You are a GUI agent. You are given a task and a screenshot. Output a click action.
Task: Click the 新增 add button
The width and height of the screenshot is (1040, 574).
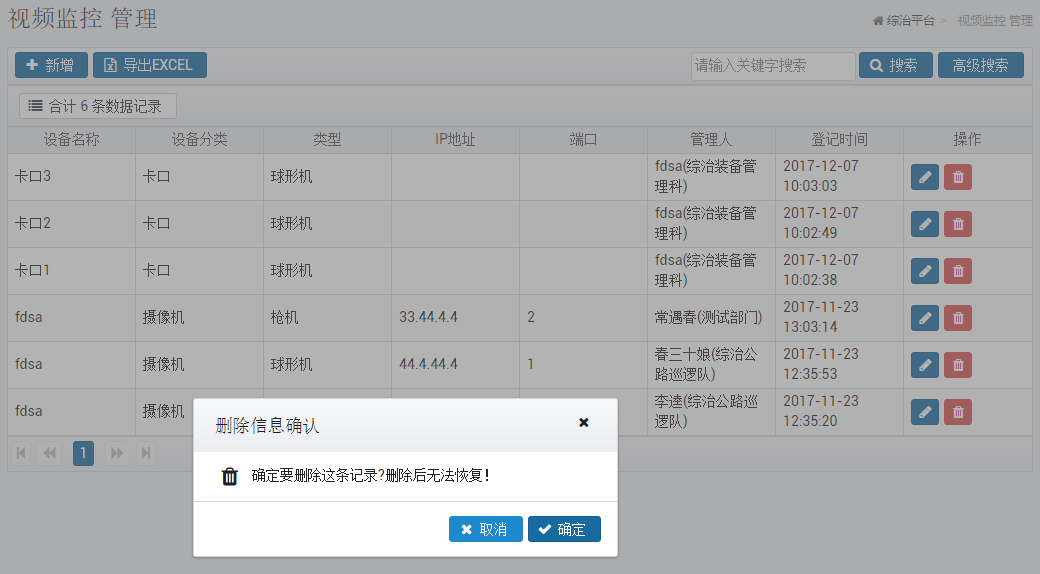click(x=51, y=65)
